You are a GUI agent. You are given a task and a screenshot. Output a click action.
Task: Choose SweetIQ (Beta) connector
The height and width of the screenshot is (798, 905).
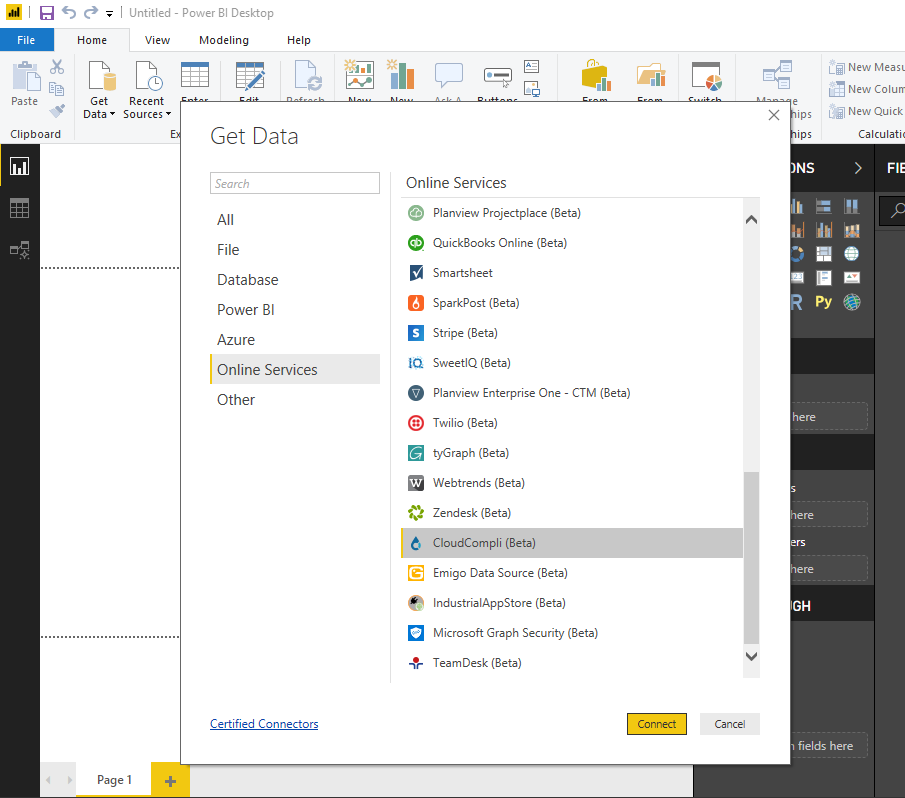[572, 363]
